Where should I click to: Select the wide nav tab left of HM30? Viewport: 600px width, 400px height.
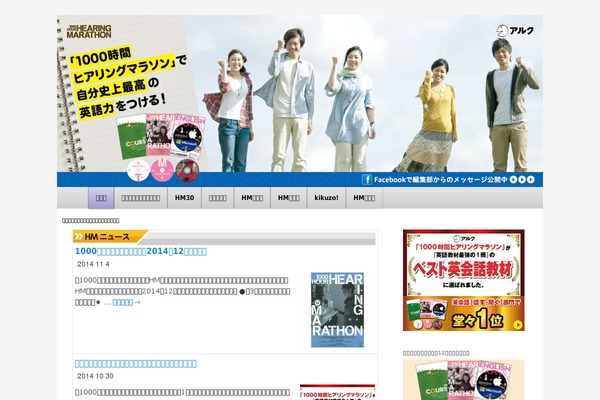[x=140, y=198]
